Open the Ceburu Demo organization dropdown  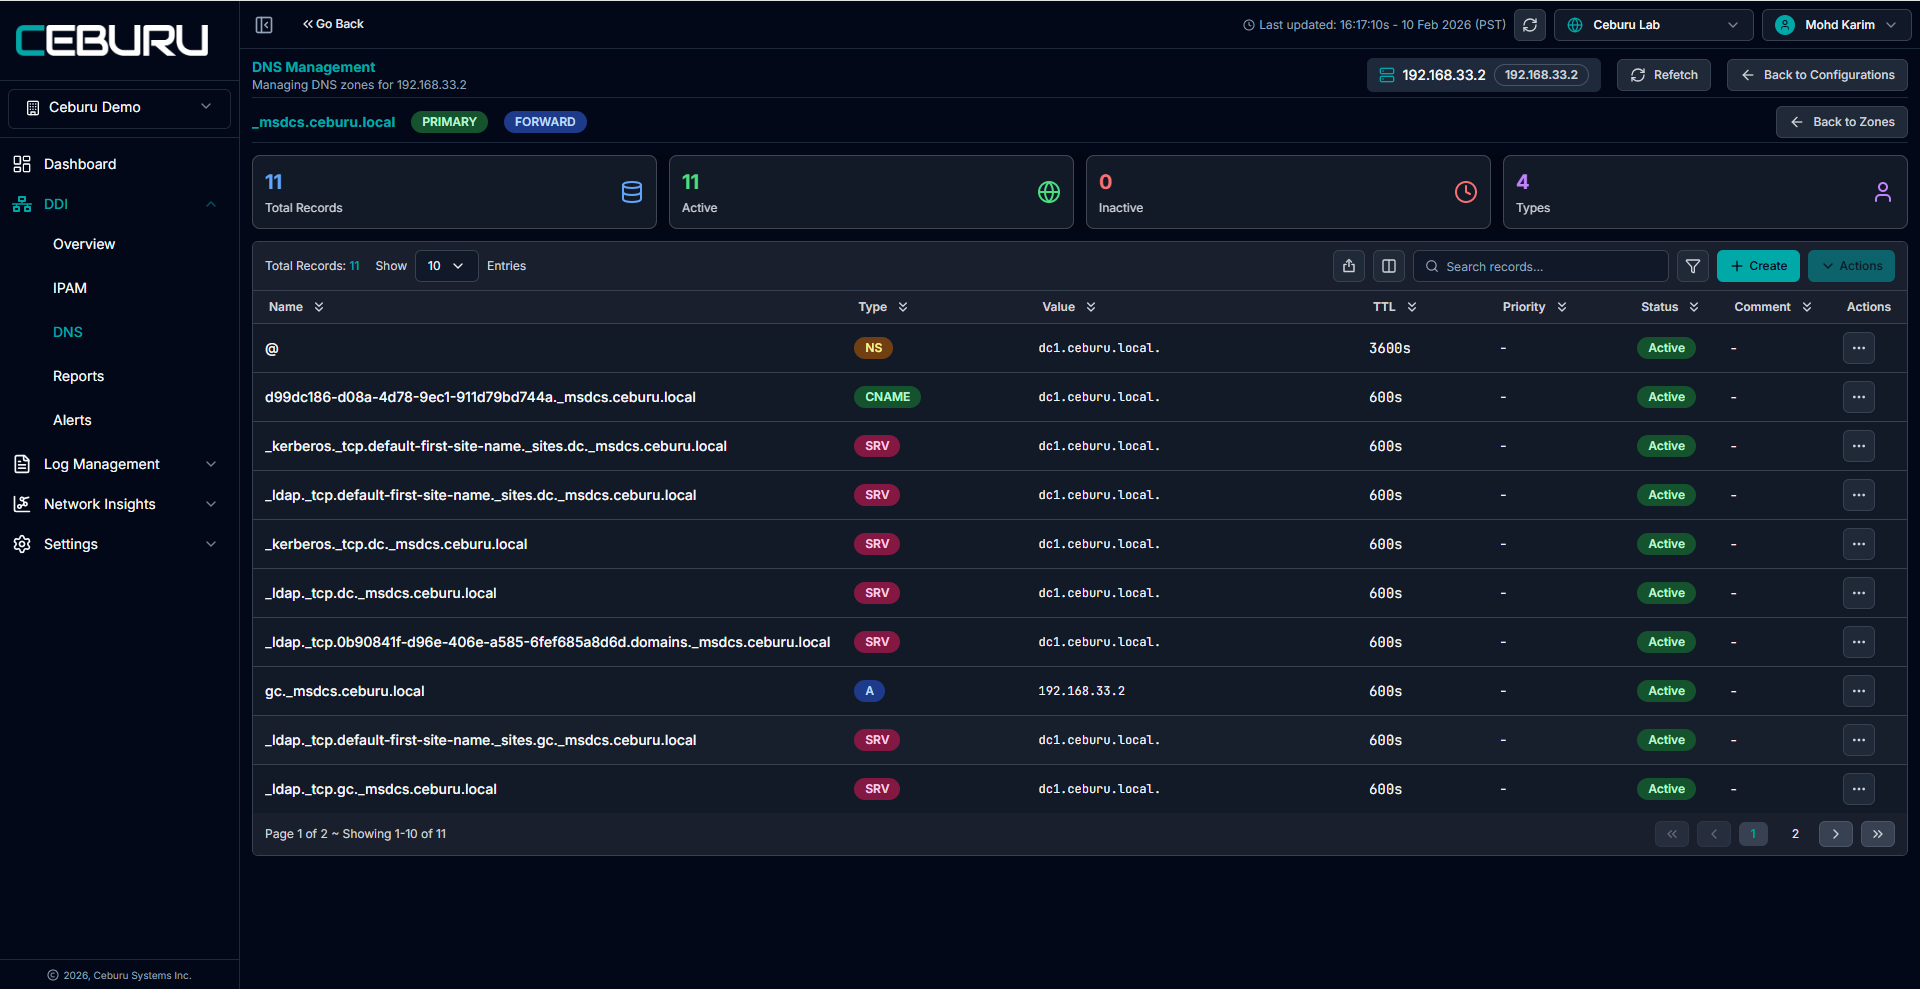pyautogui.click(x=119, y=108)
